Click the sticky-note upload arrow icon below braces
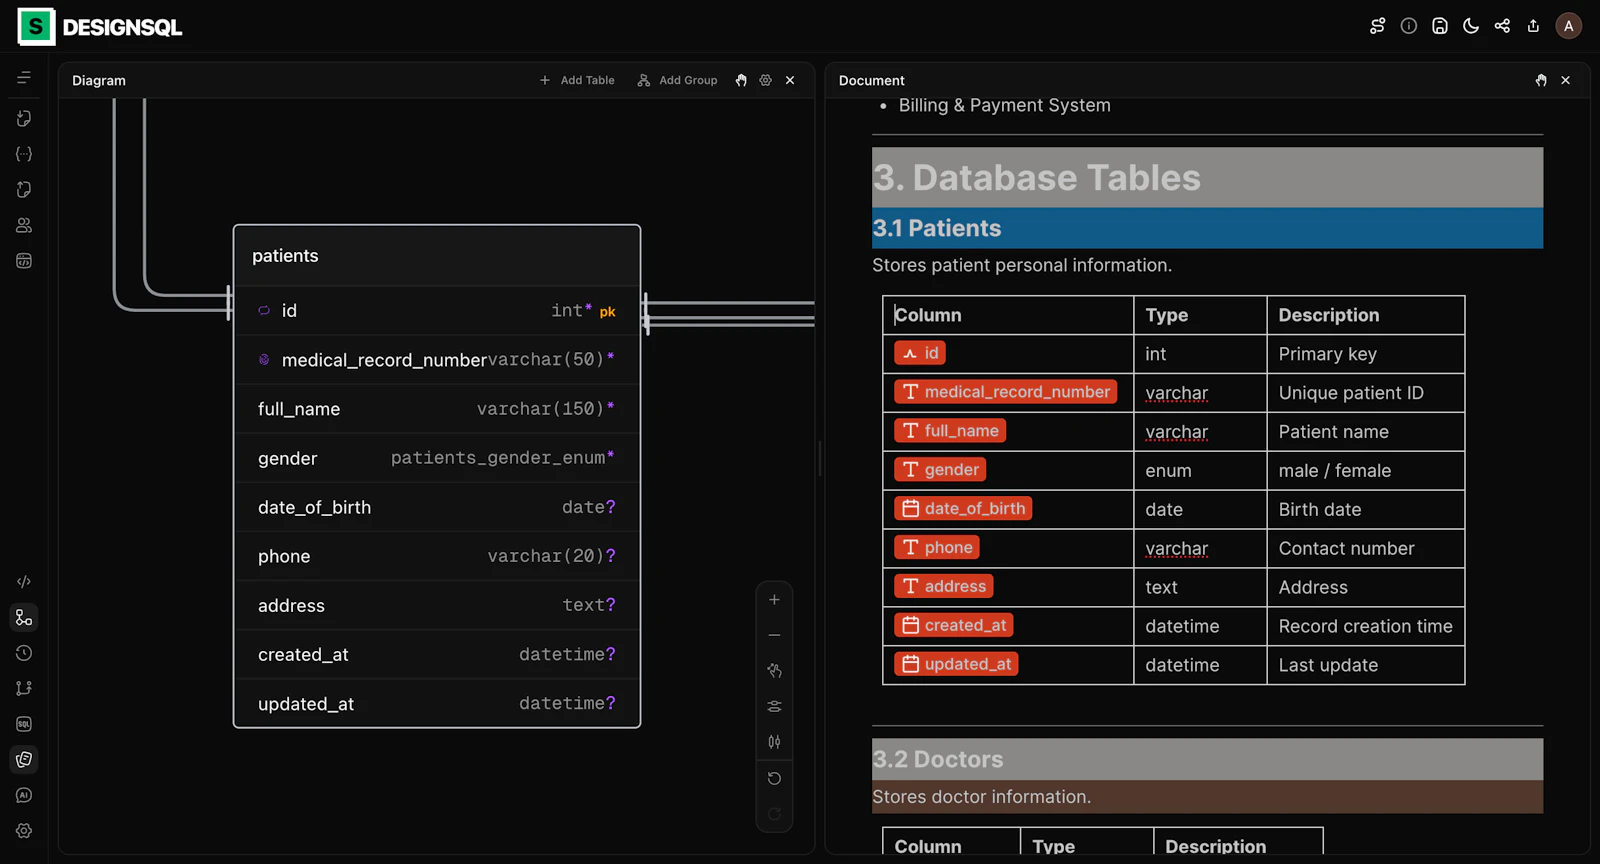The image size is (1600, 864). click(x=24, y=189)
